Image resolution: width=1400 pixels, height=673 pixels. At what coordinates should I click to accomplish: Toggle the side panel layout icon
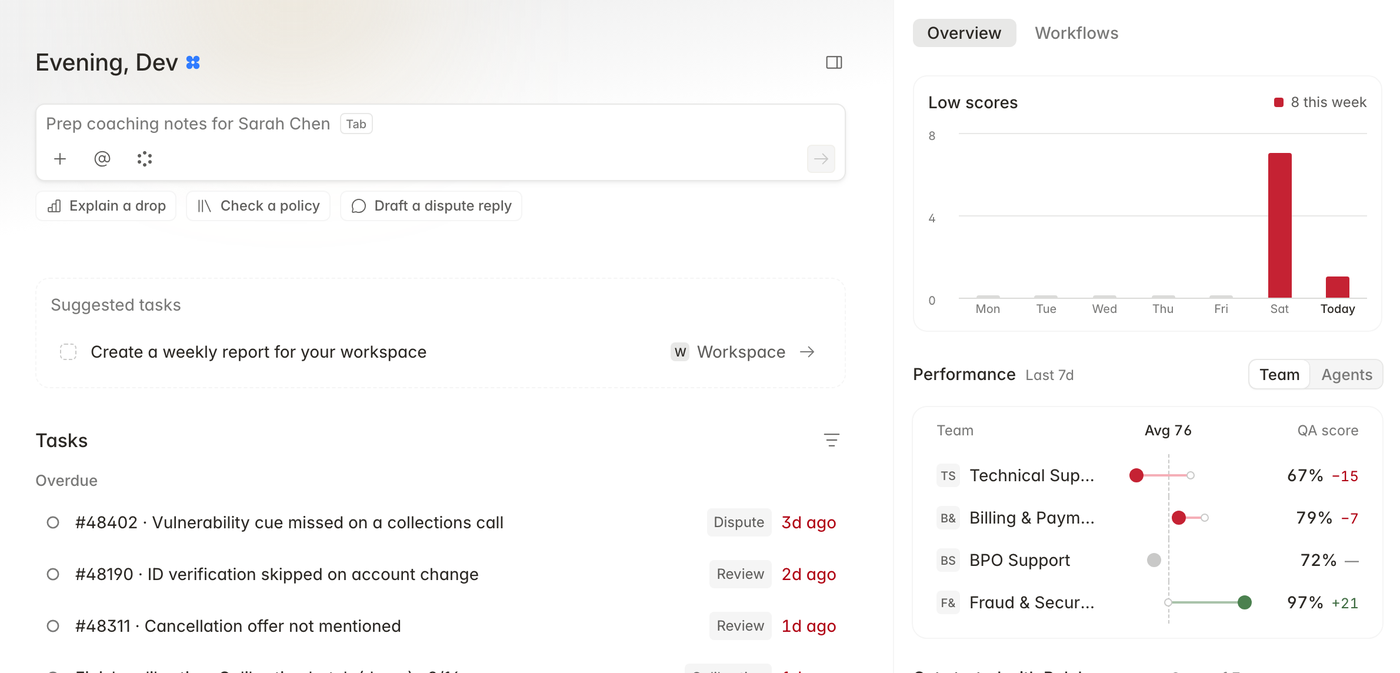tap(834, 62)
